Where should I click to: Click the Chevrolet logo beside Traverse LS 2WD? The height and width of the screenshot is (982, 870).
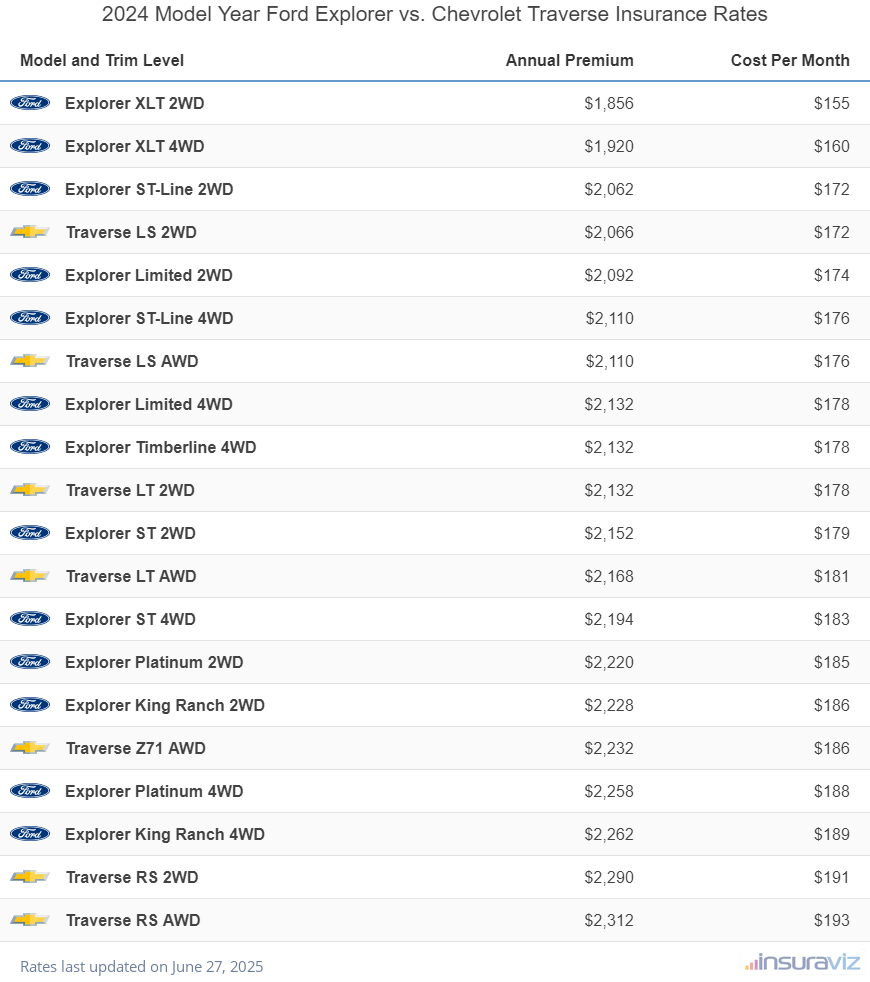30,232
